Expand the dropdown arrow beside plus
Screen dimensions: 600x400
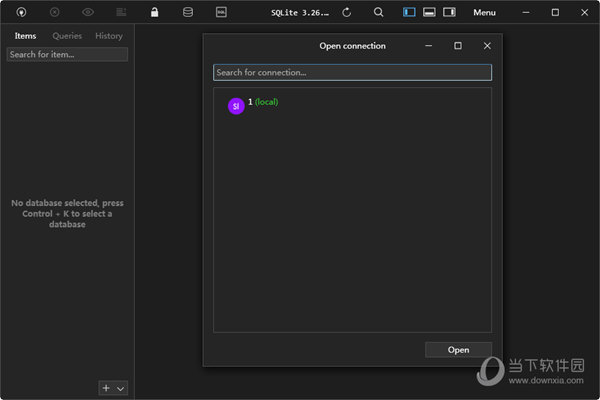click(121, 389)
